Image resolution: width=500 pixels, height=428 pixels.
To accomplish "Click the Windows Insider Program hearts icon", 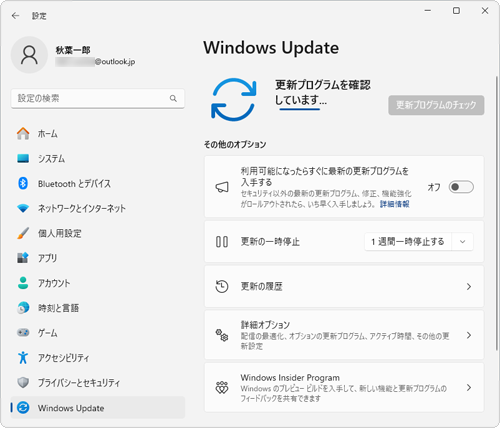I will pyautogui.click(x=222, y=388).
